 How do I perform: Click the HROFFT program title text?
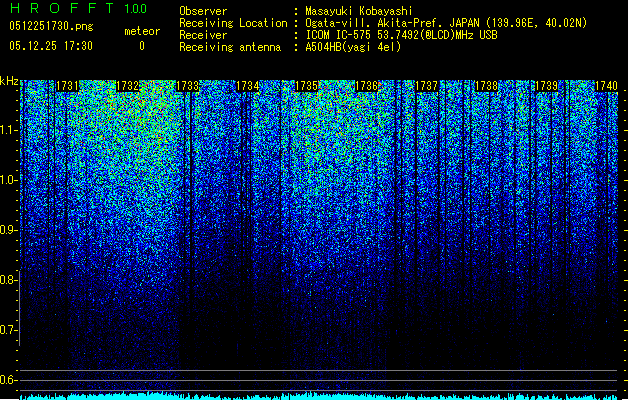point(62,8)
